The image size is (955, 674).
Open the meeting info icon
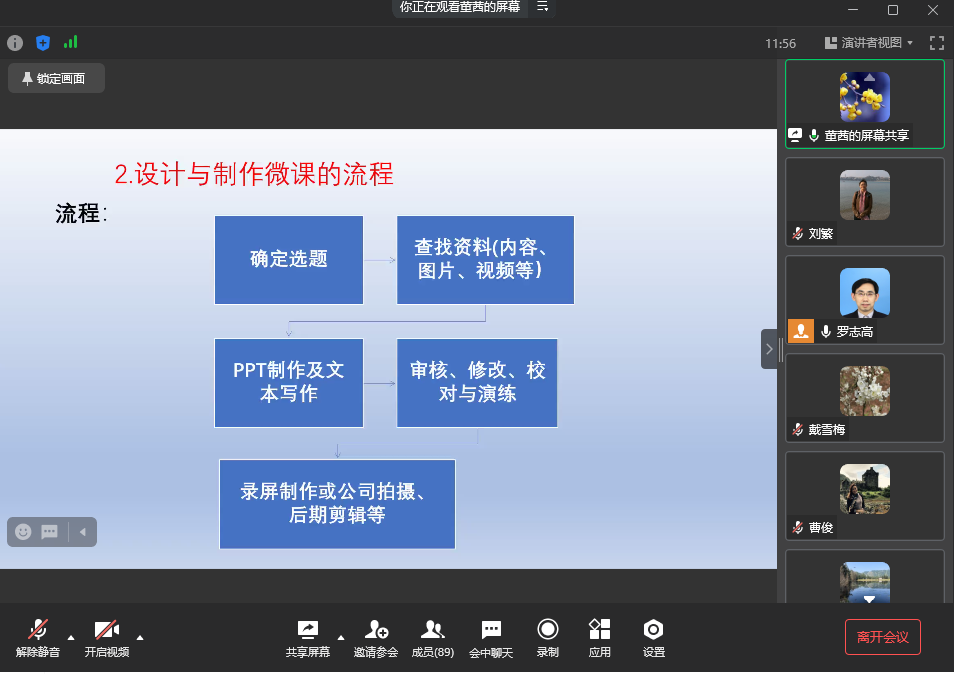point(15,43)
